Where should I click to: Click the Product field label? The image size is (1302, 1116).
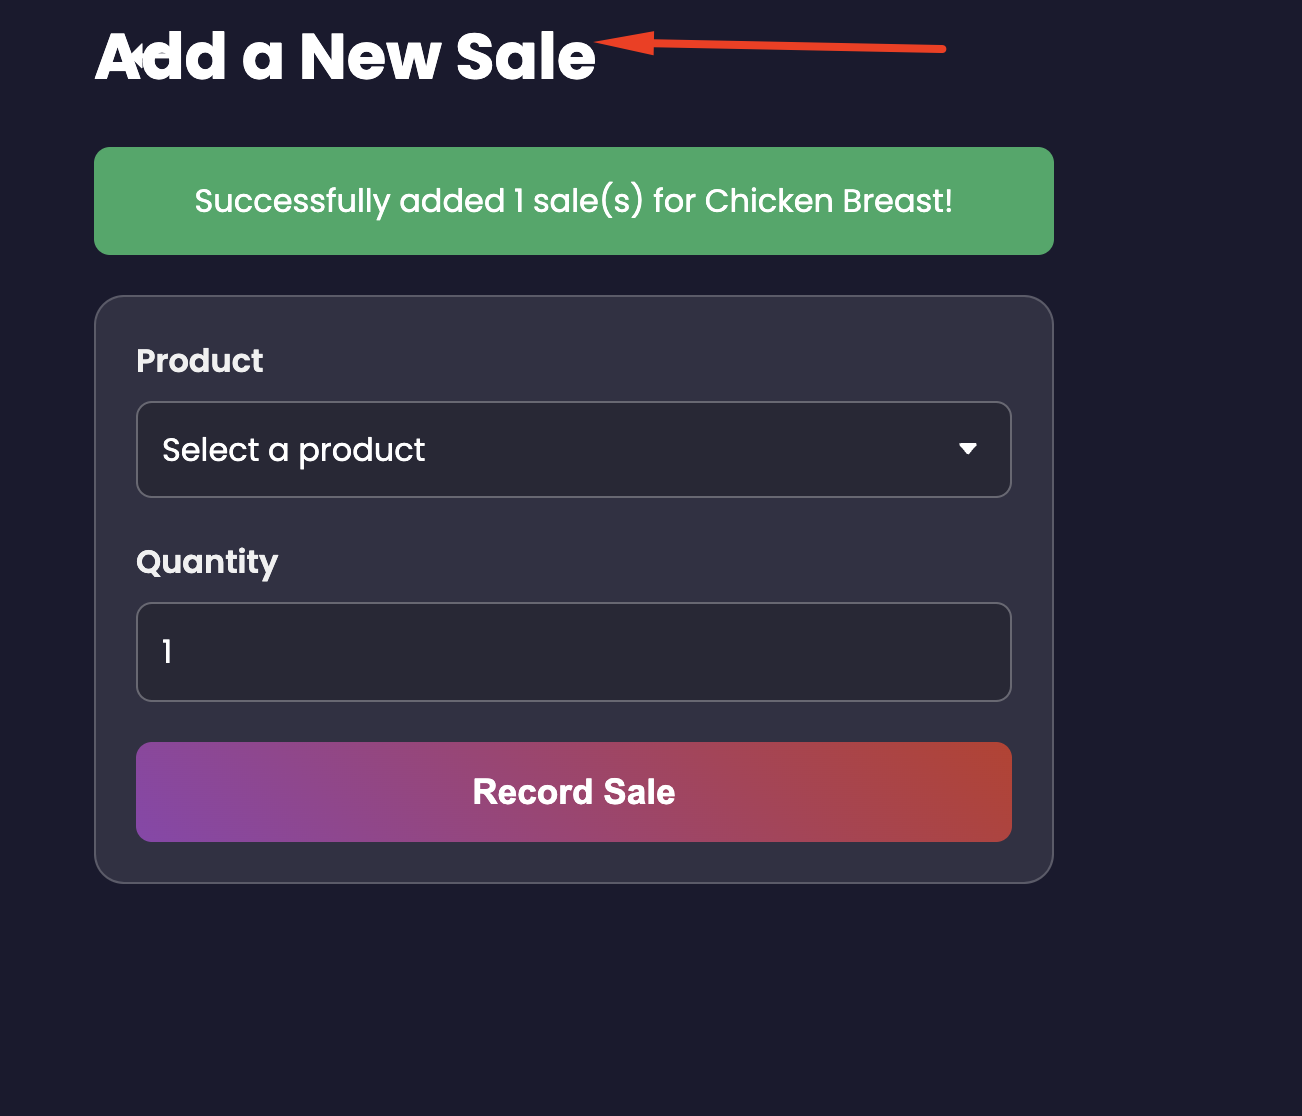(199, 361)
